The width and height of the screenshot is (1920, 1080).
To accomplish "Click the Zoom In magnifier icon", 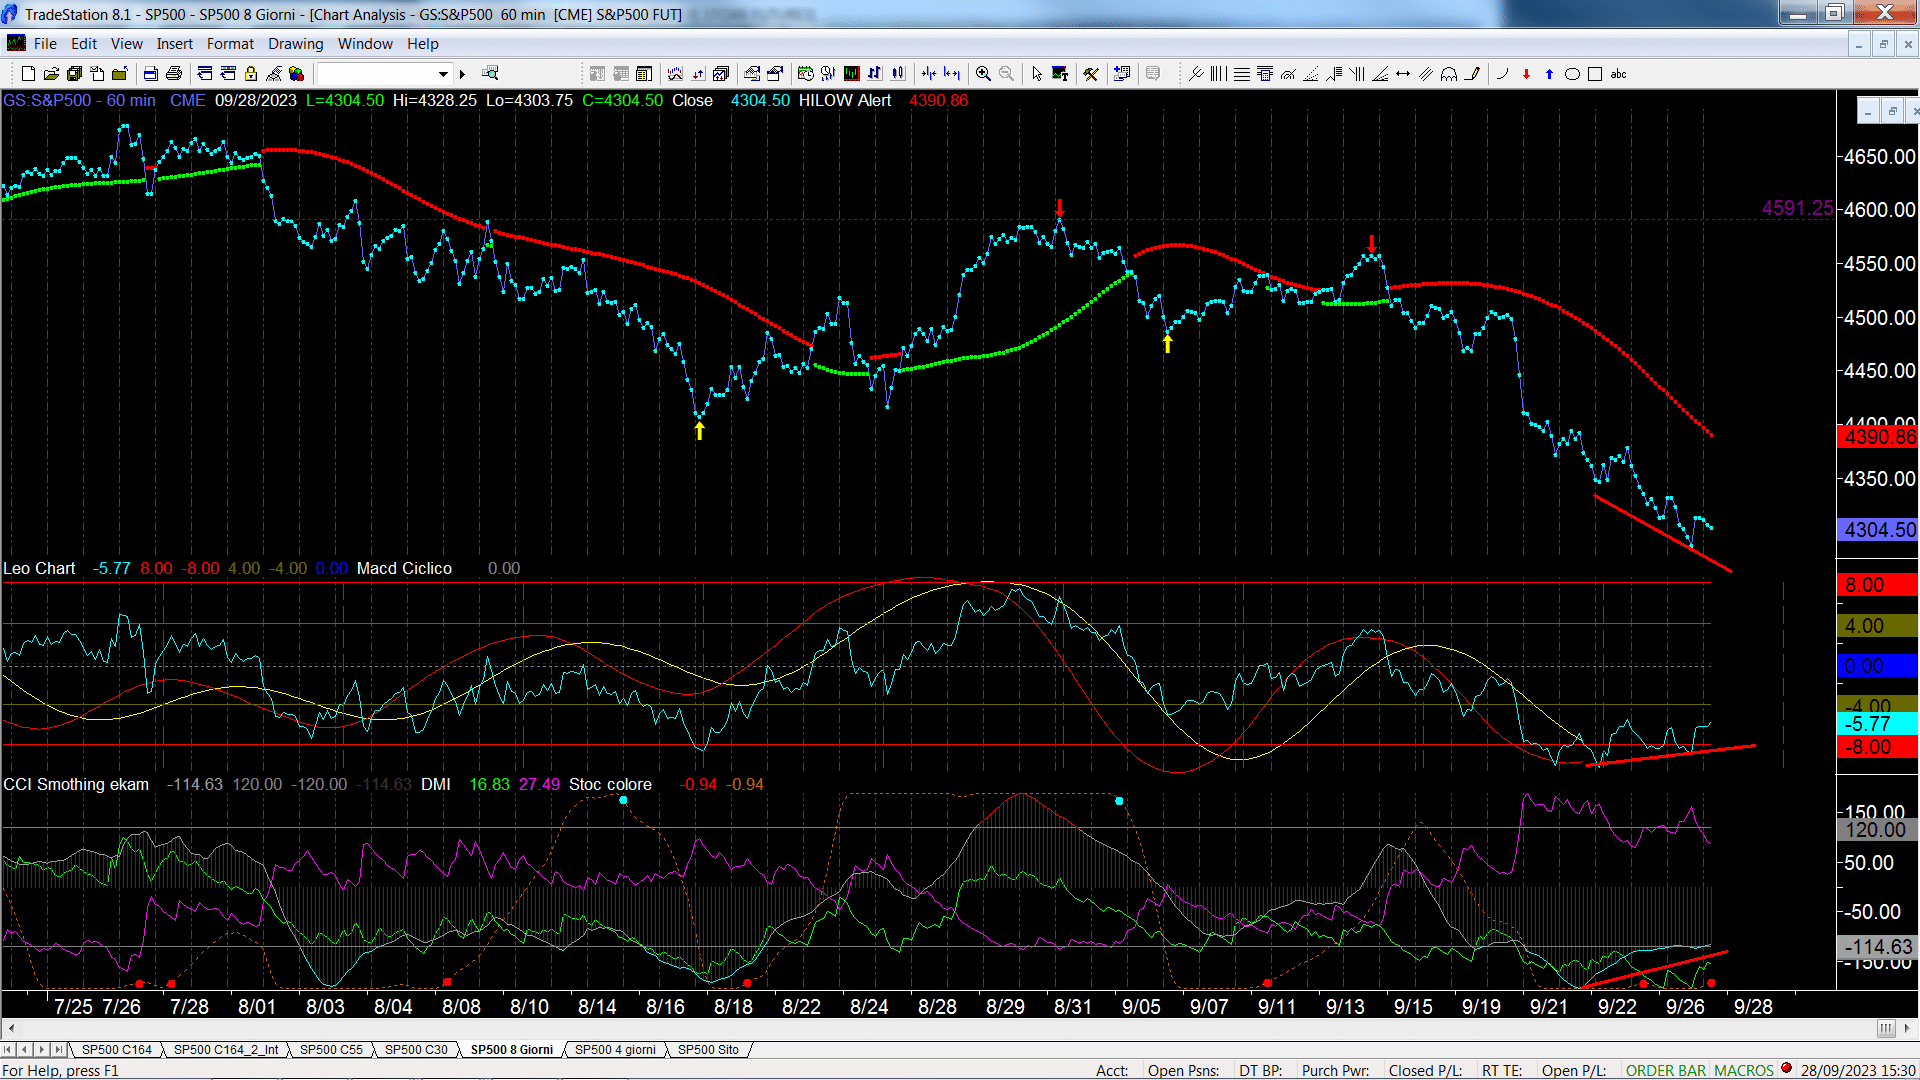I will tap(983, 74).
